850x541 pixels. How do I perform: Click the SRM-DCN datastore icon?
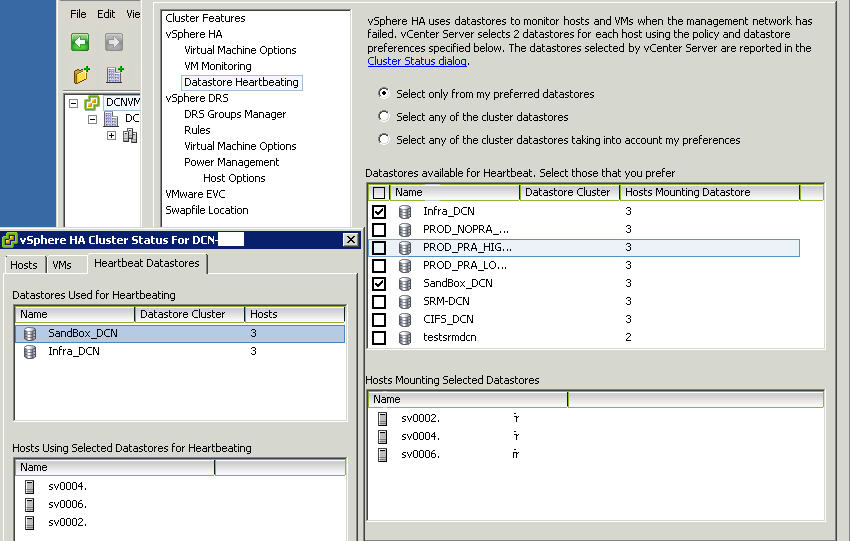[x=405, y=301]
